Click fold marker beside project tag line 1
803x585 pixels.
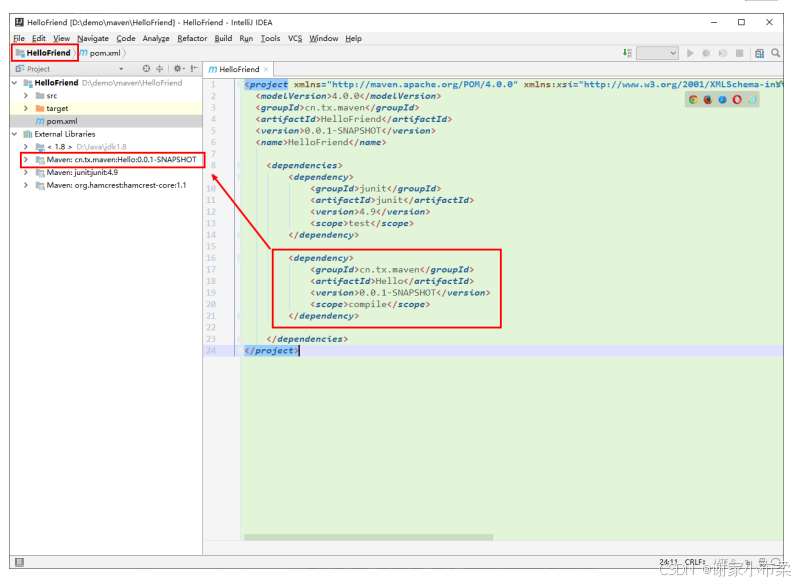tap(240, 85)
